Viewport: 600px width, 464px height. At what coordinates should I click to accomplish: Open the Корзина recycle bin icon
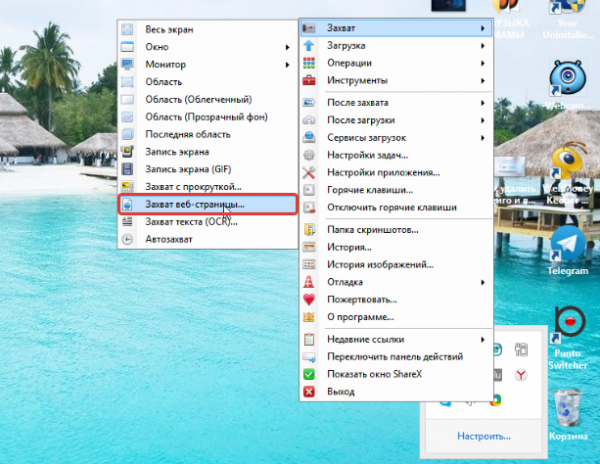568,415
